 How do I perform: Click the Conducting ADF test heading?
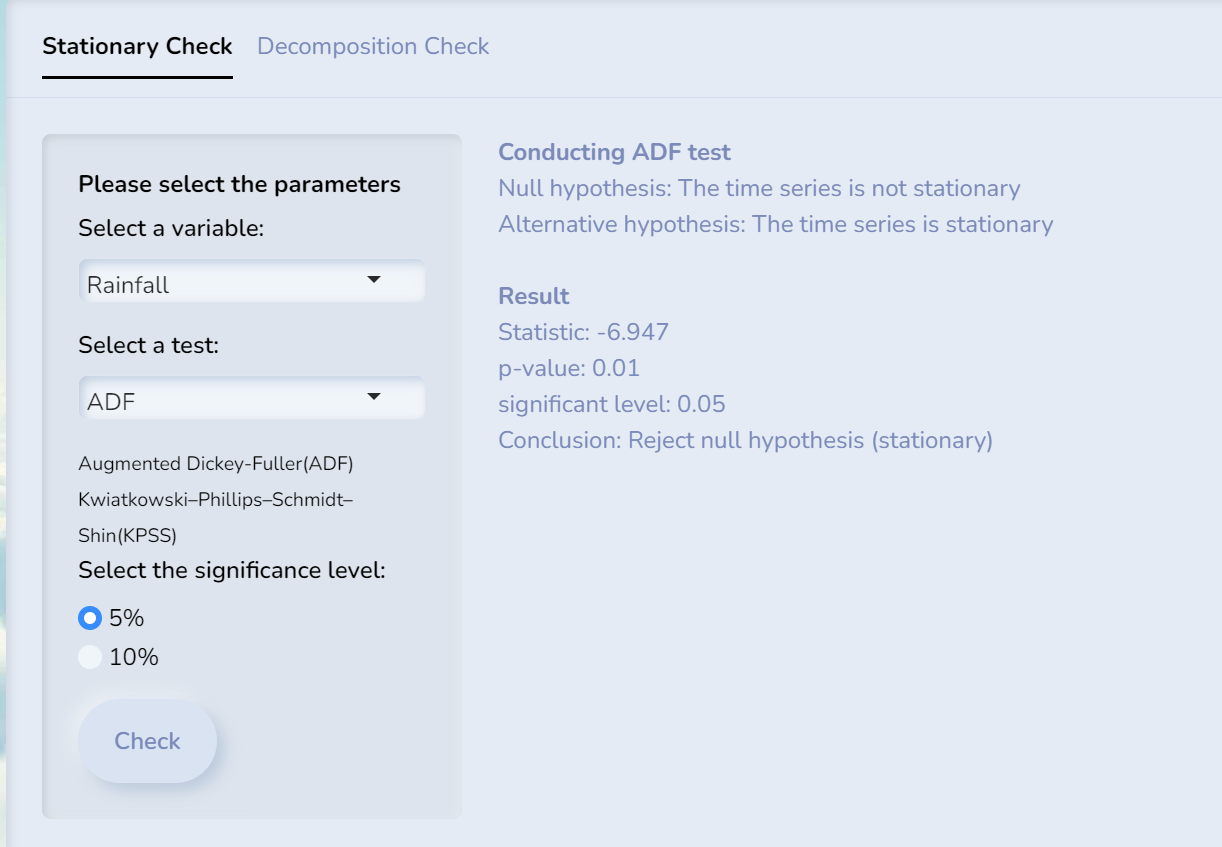point(614,152)
